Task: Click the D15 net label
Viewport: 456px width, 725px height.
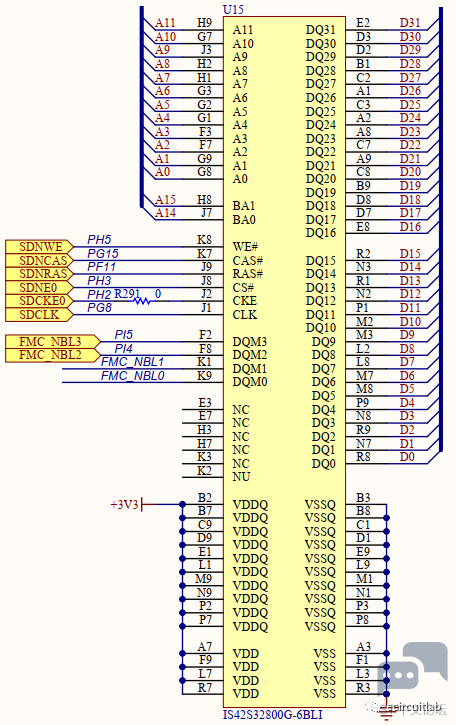Action: (x=410, y=253)
